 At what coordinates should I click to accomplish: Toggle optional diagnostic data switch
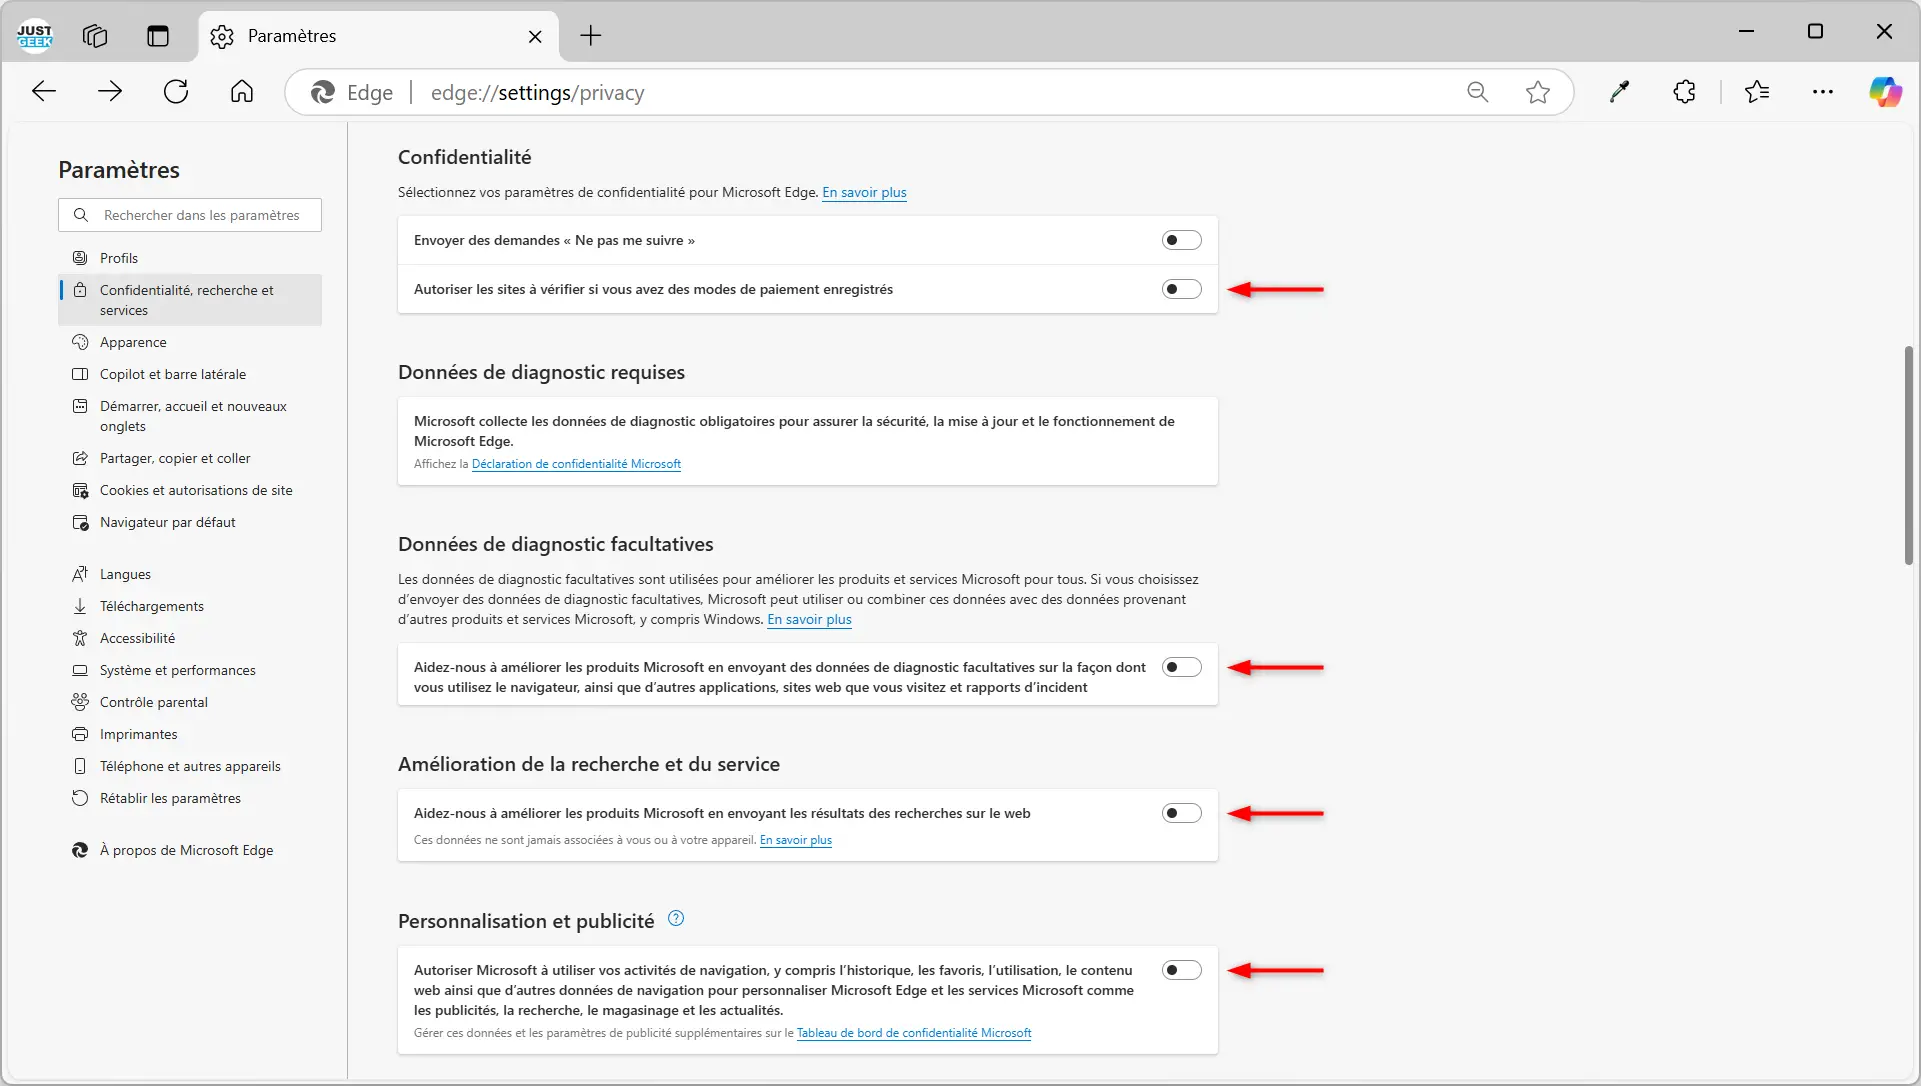tap(1181, 667)
